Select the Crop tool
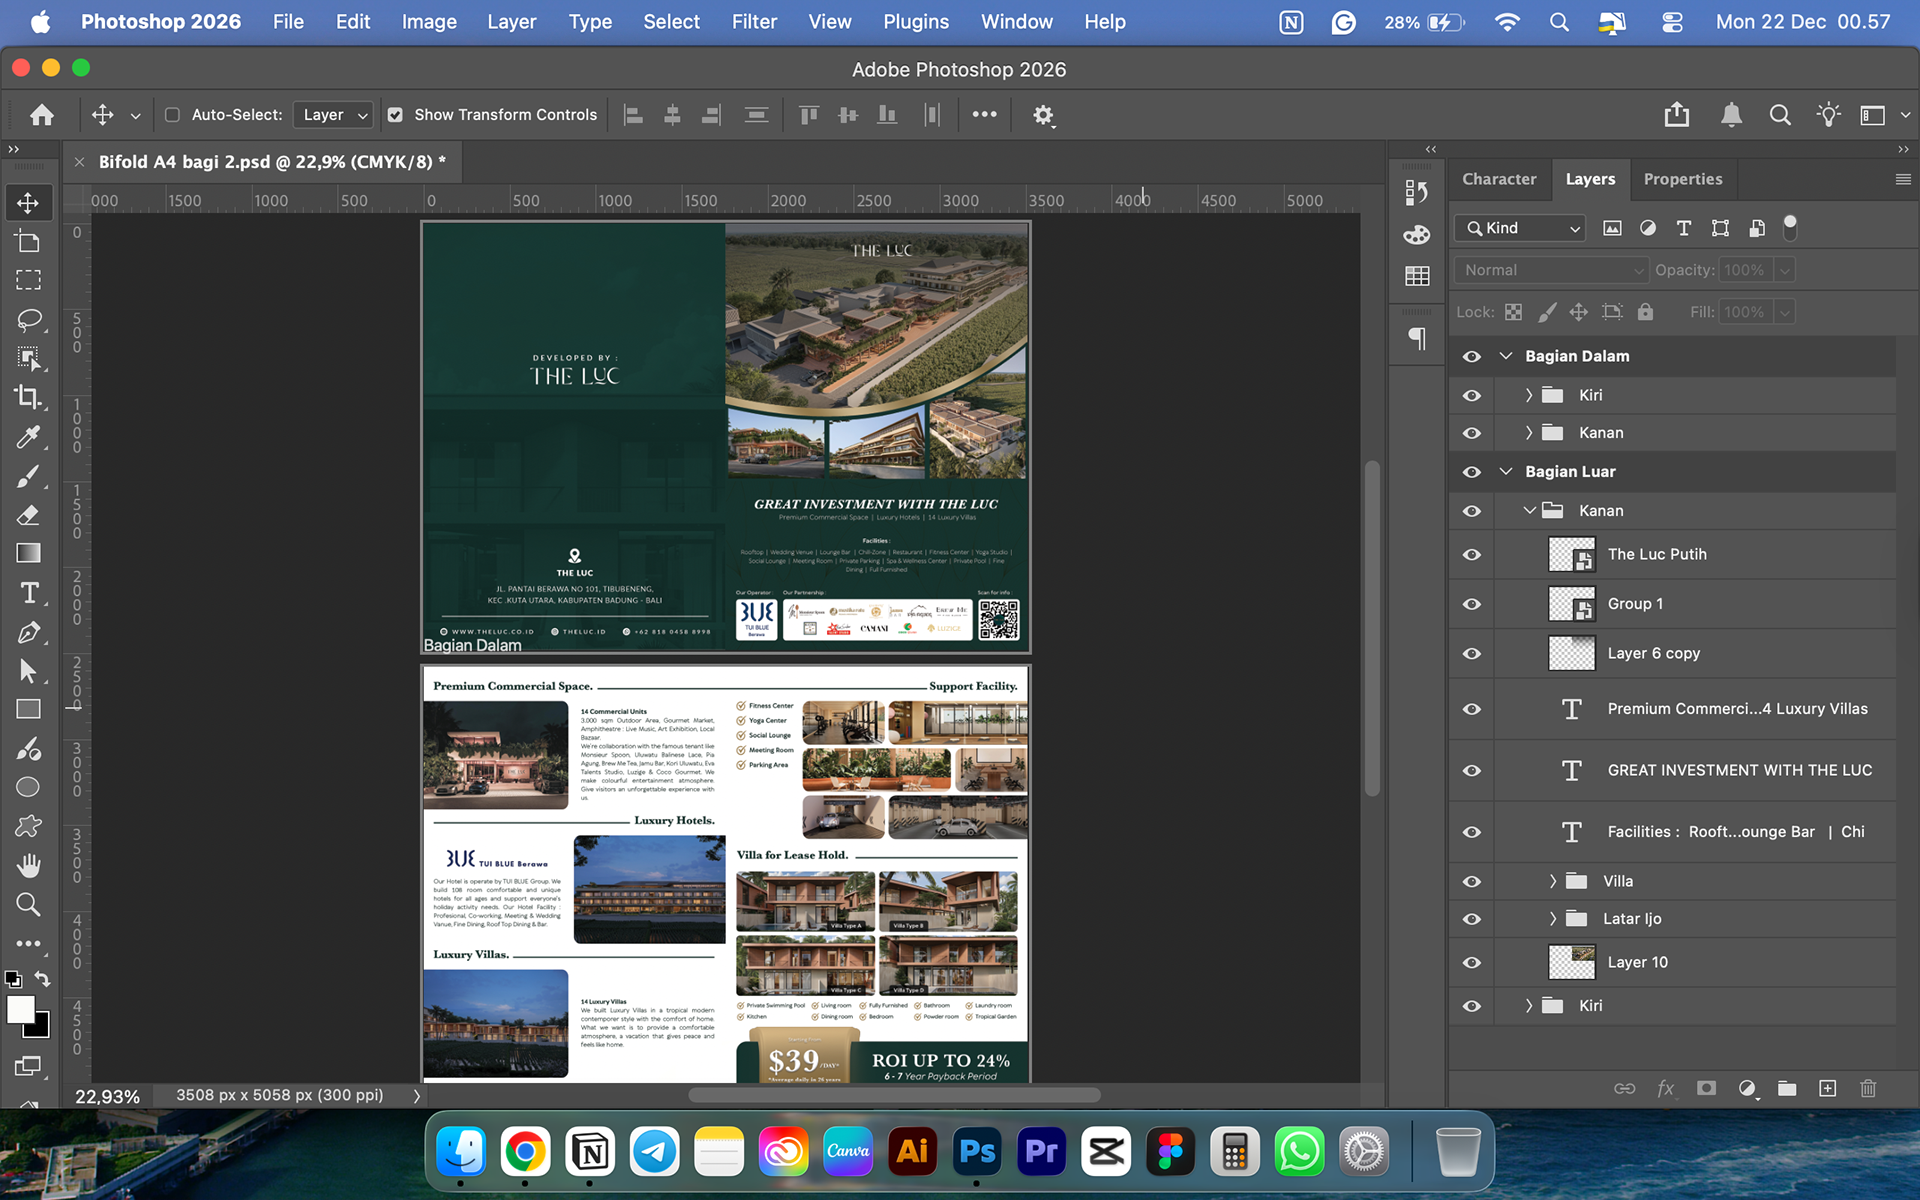 (x=28, y=397)
